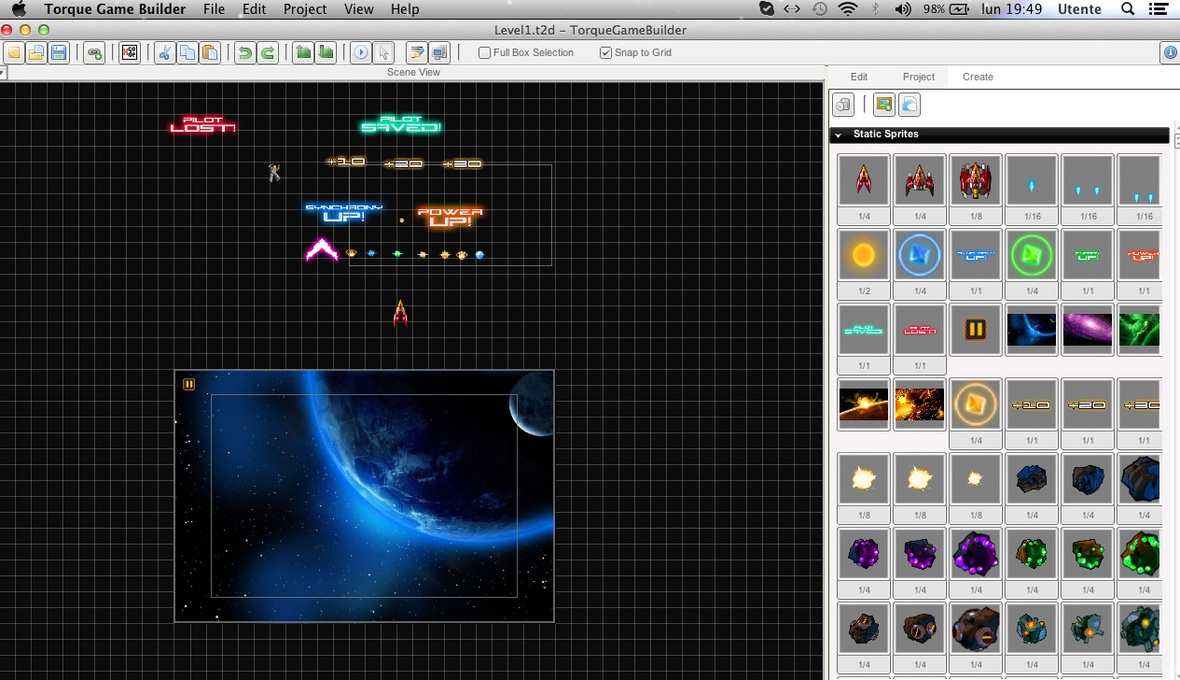Click the Save level floppy disk icon
This screenshot has width=1180, height=680.
[58, 53]
